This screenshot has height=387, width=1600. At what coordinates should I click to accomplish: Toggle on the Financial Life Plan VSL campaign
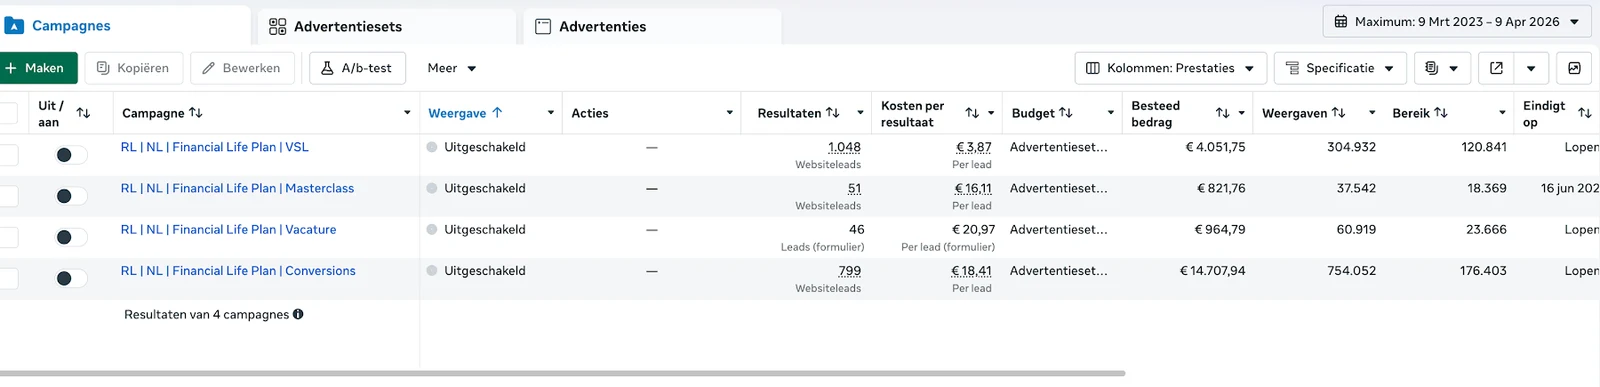(x=71, y=155)
